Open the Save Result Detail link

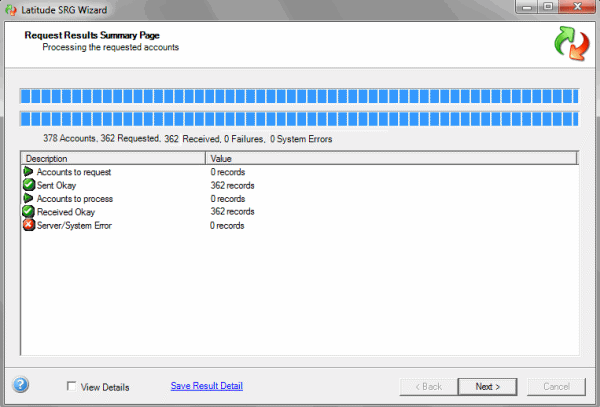pyautogui.click(x=207, y=386)
